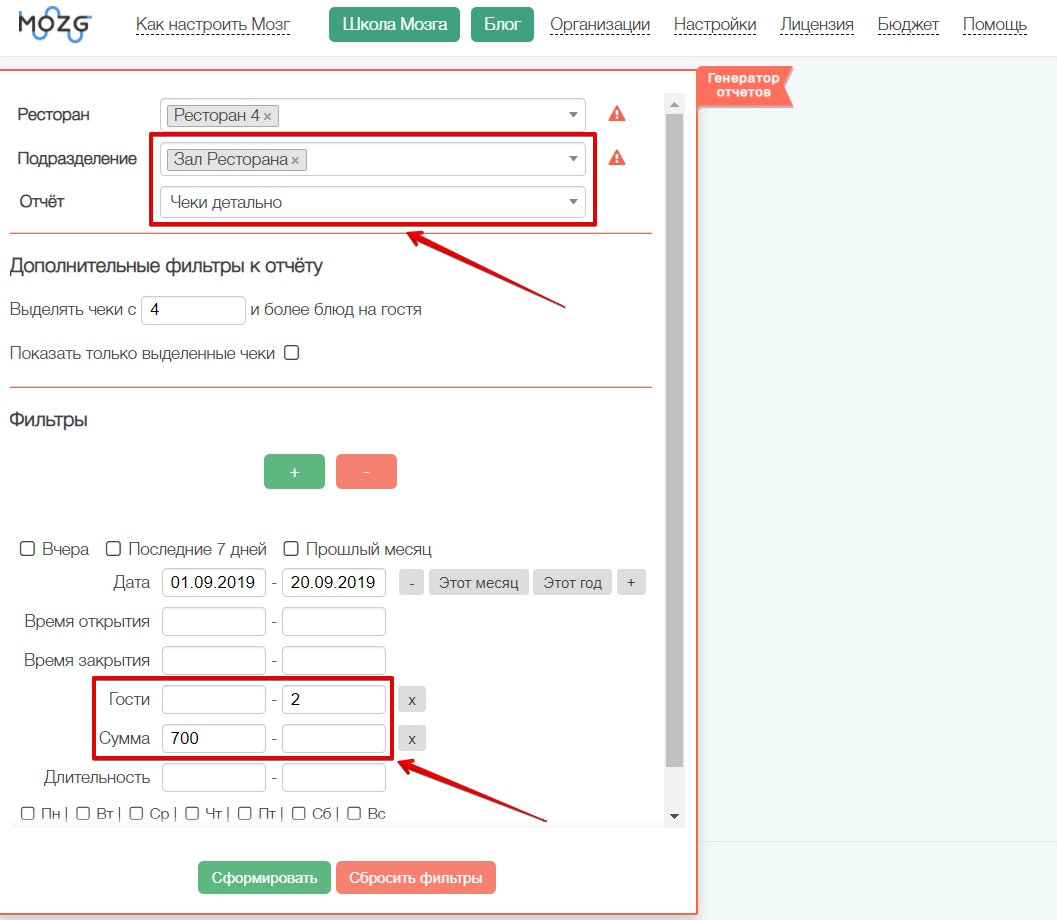This screenshot has width=1057, height=920.
Task: Click warning icon next to Подразделение field
Action: tap(617, 158)
